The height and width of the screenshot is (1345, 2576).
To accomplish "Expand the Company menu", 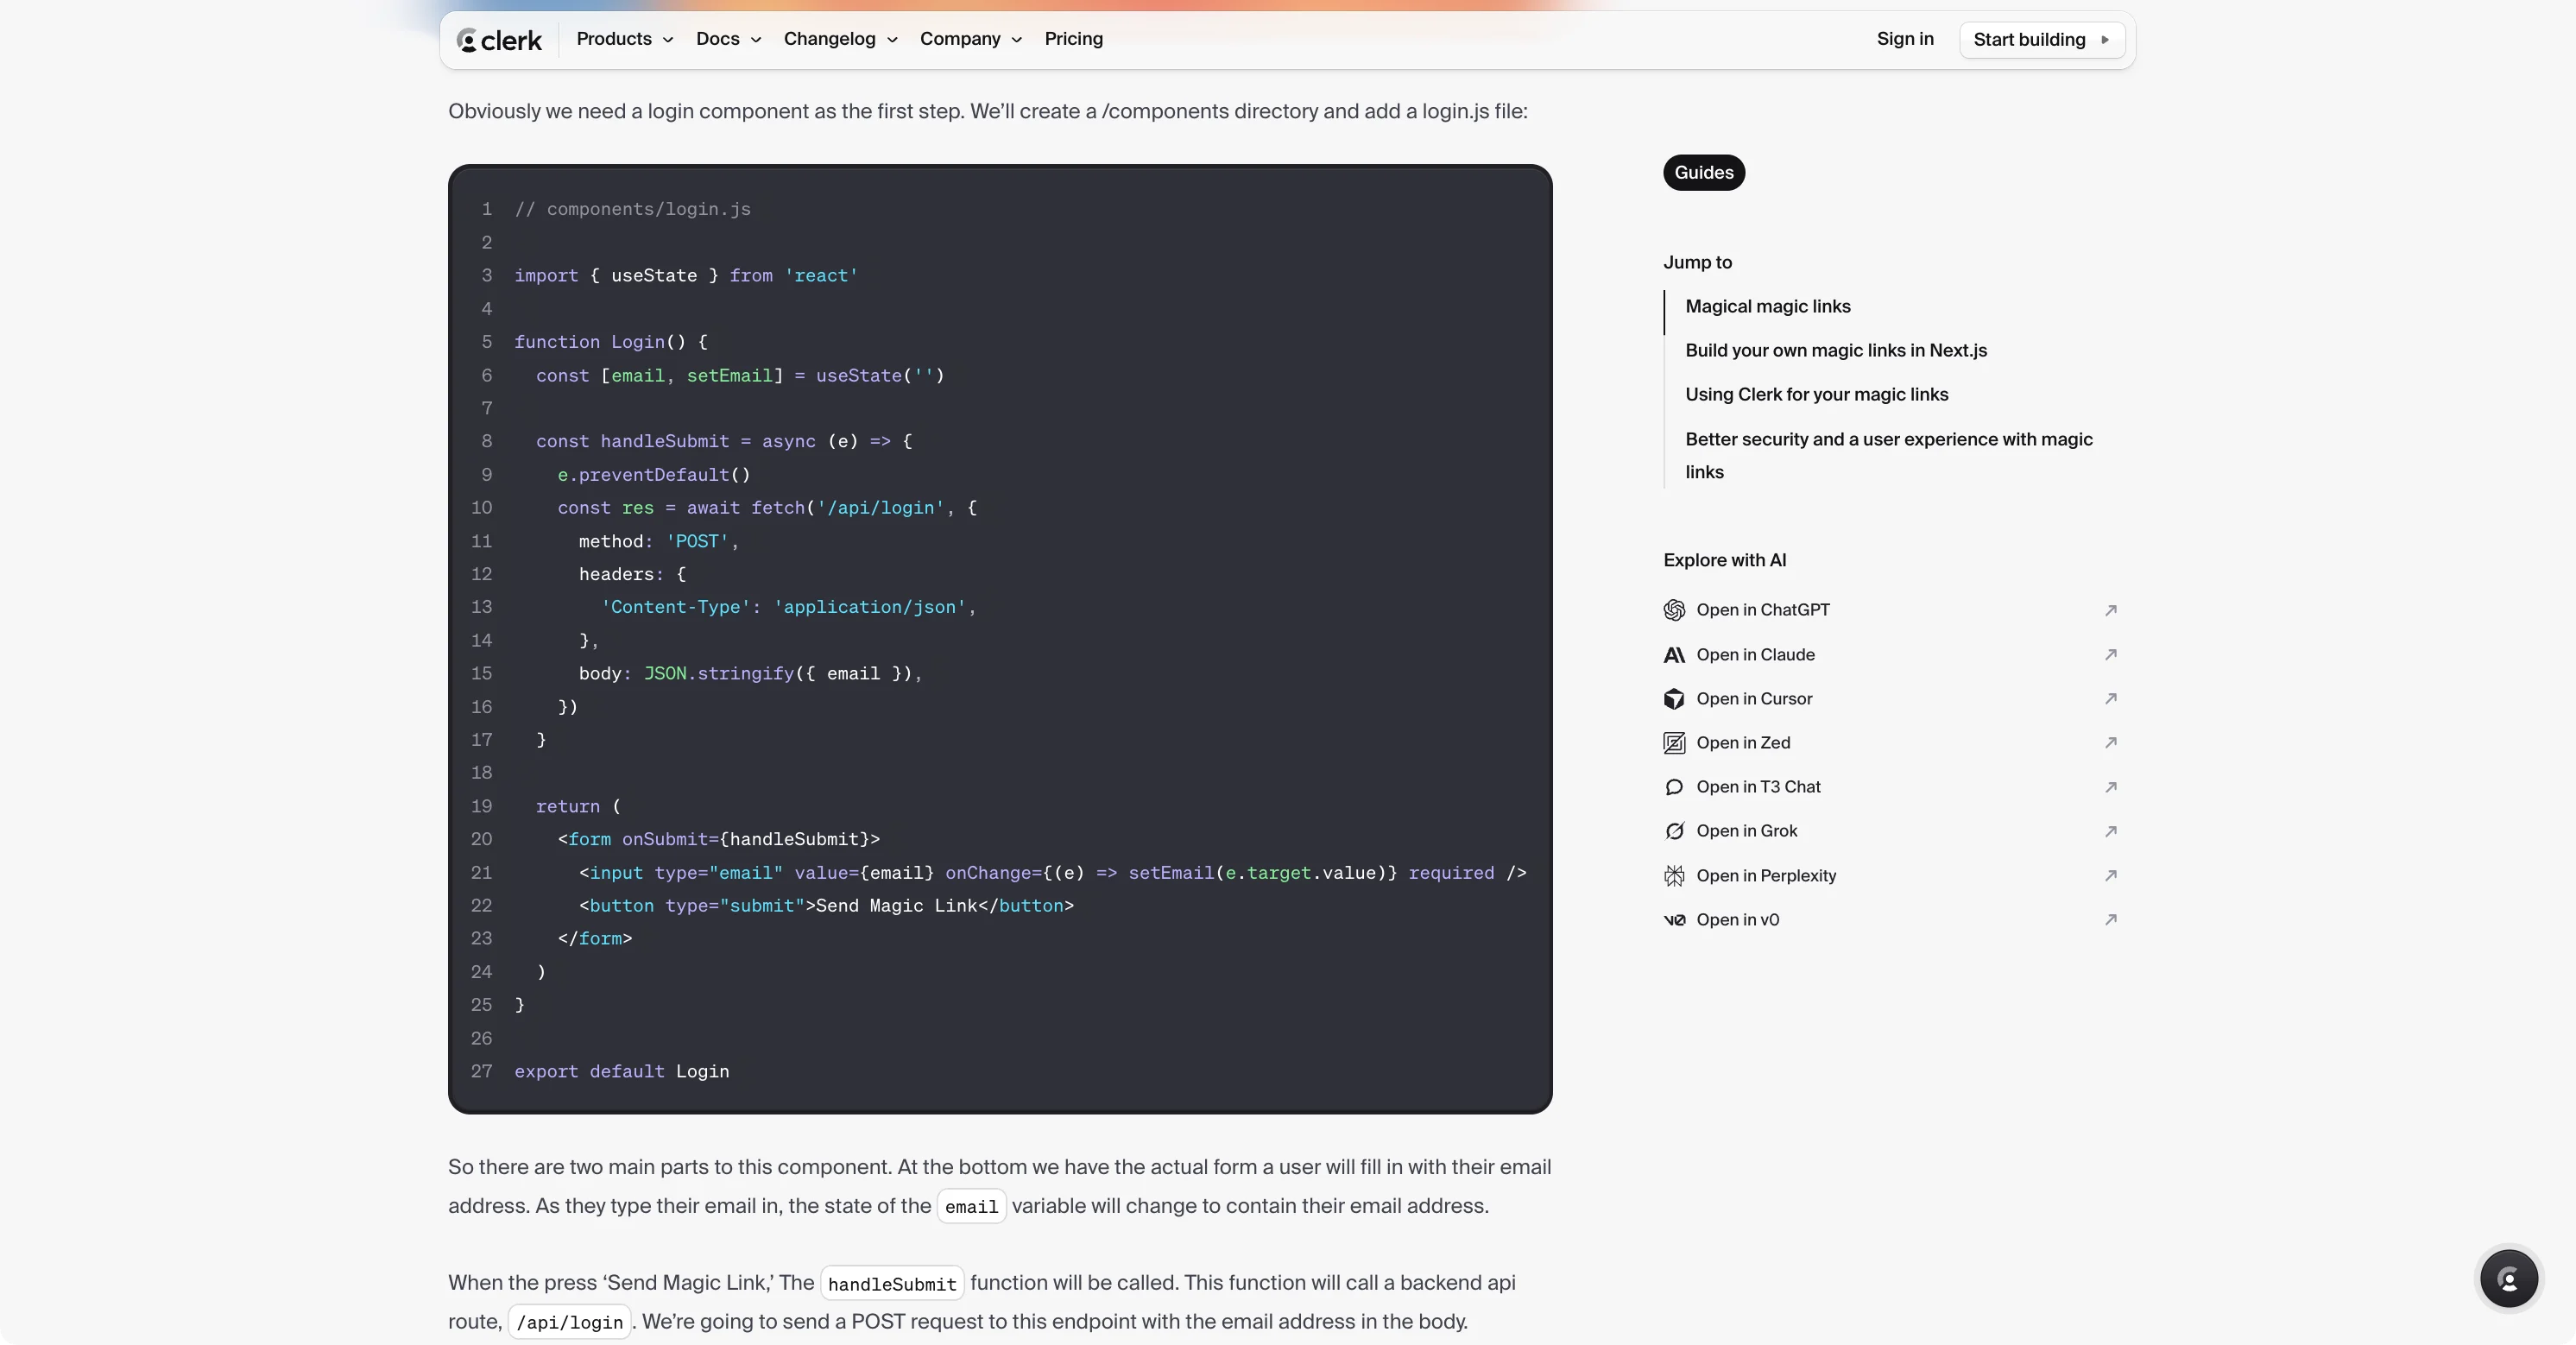I will click(971, 39).
